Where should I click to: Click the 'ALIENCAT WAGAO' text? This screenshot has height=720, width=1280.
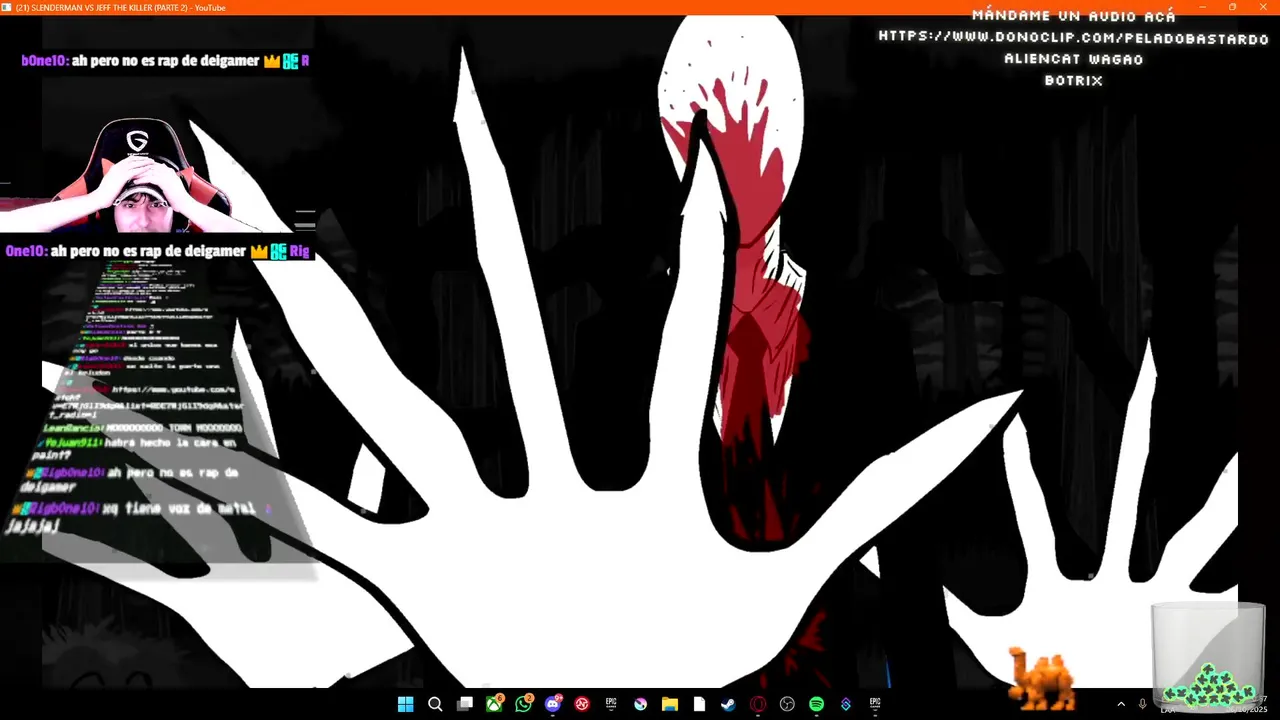1074,59
